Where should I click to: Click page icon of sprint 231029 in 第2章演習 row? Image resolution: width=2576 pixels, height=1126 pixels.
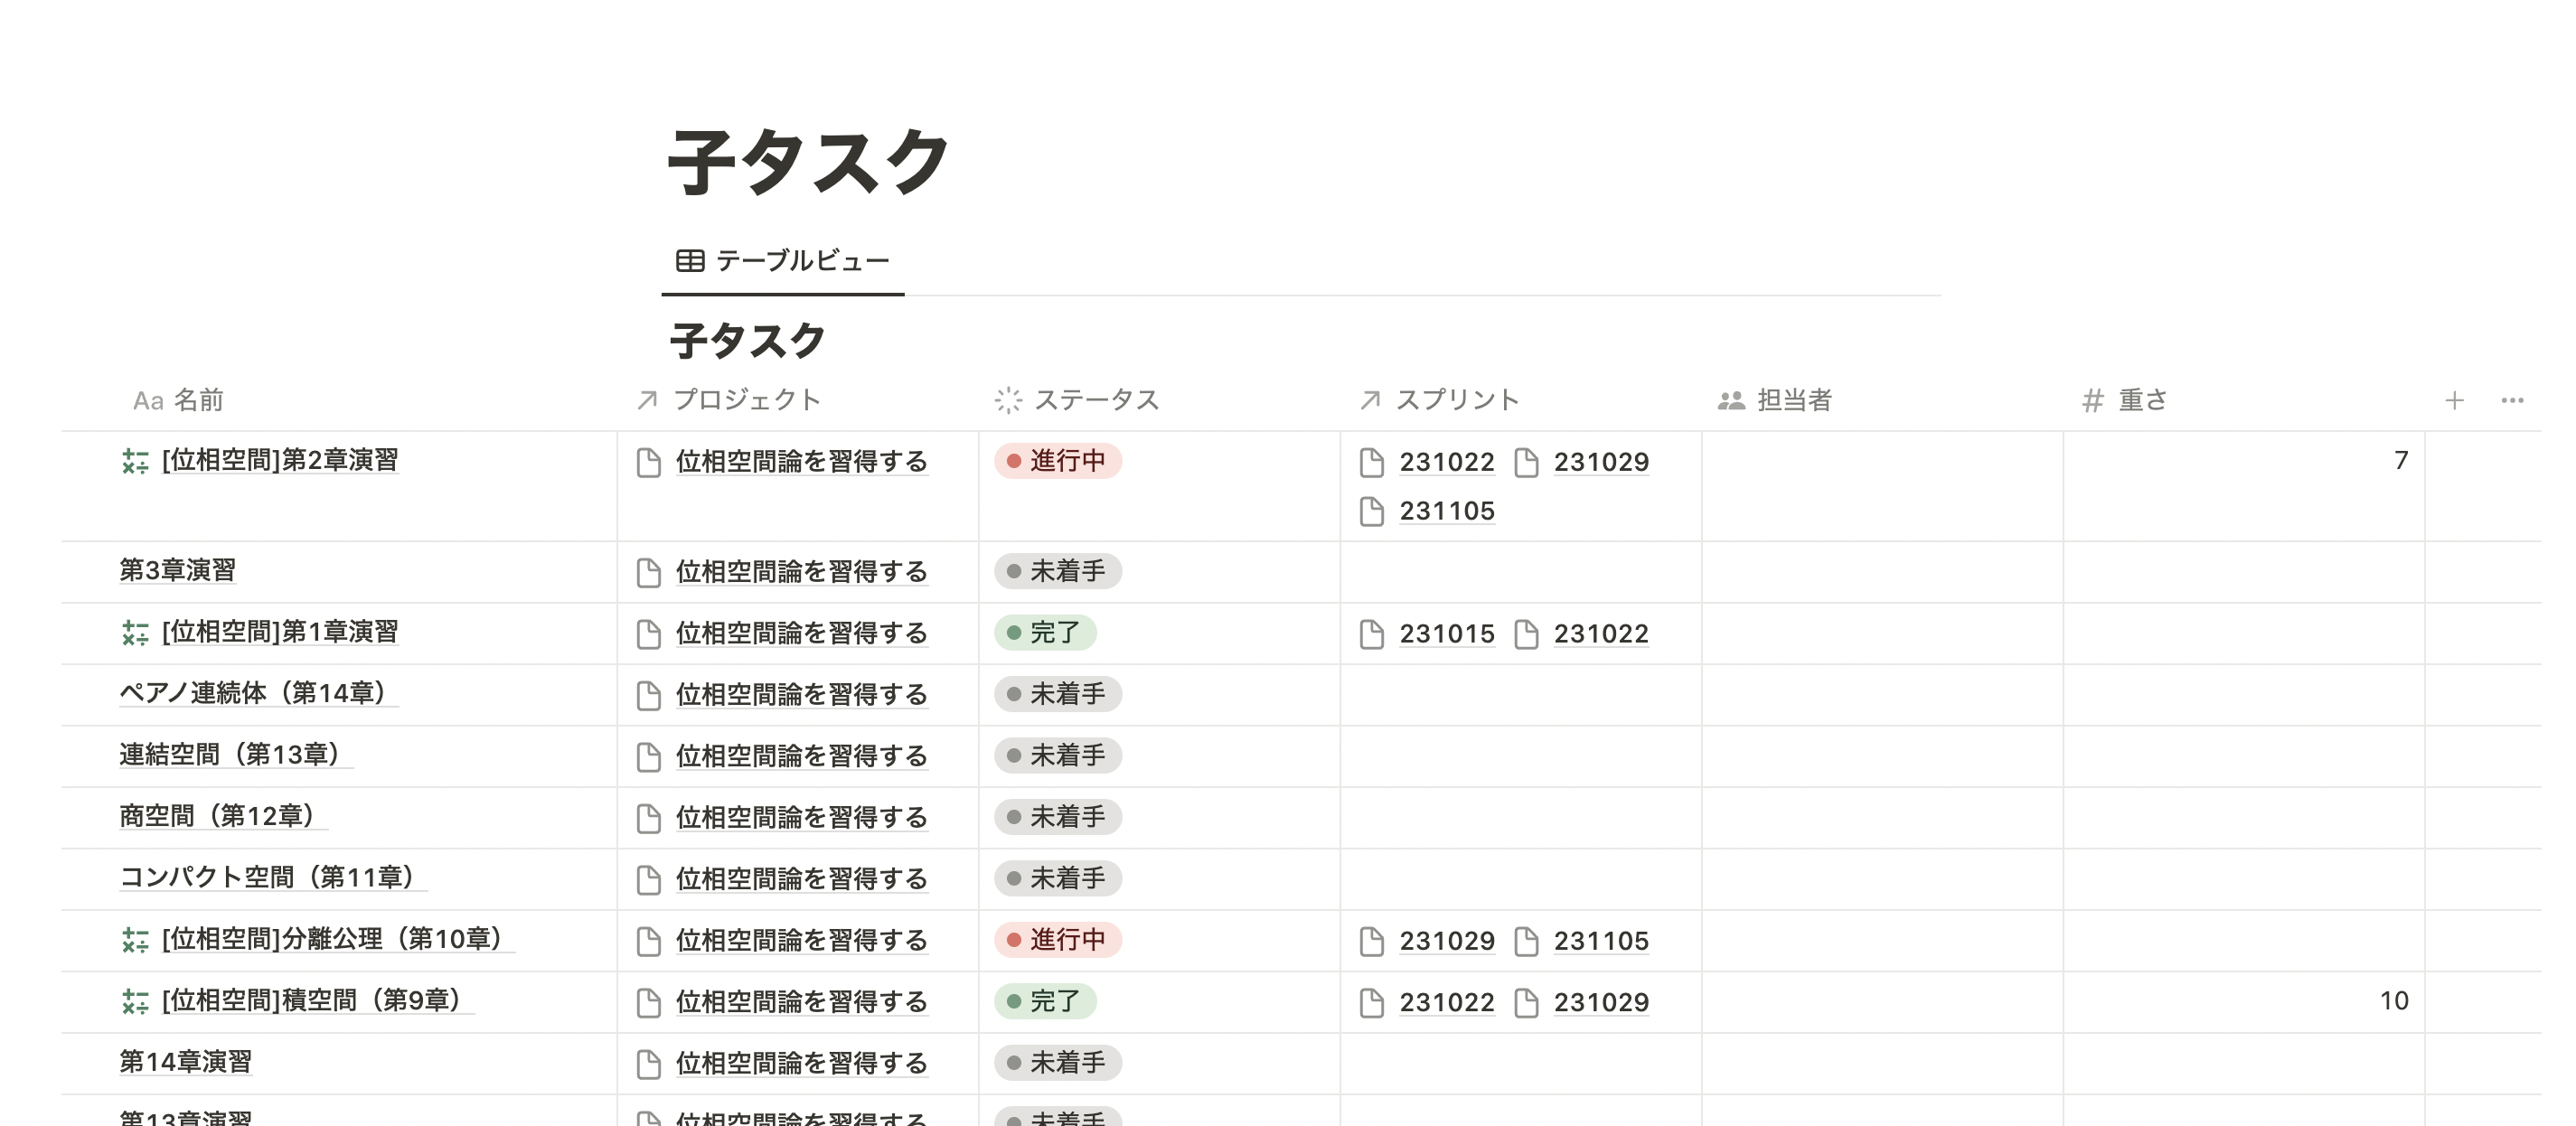click(1526, 462)
